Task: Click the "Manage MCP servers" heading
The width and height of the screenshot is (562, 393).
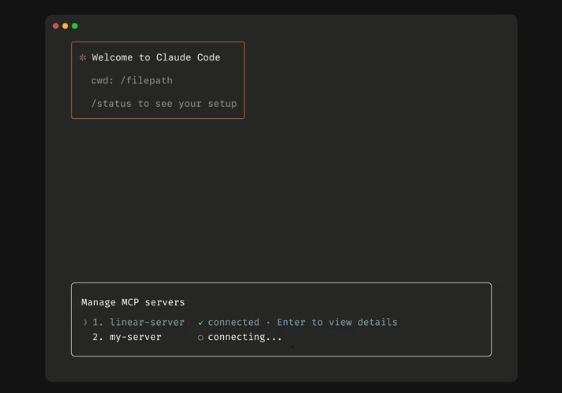Action: click(x=133, y=302)
